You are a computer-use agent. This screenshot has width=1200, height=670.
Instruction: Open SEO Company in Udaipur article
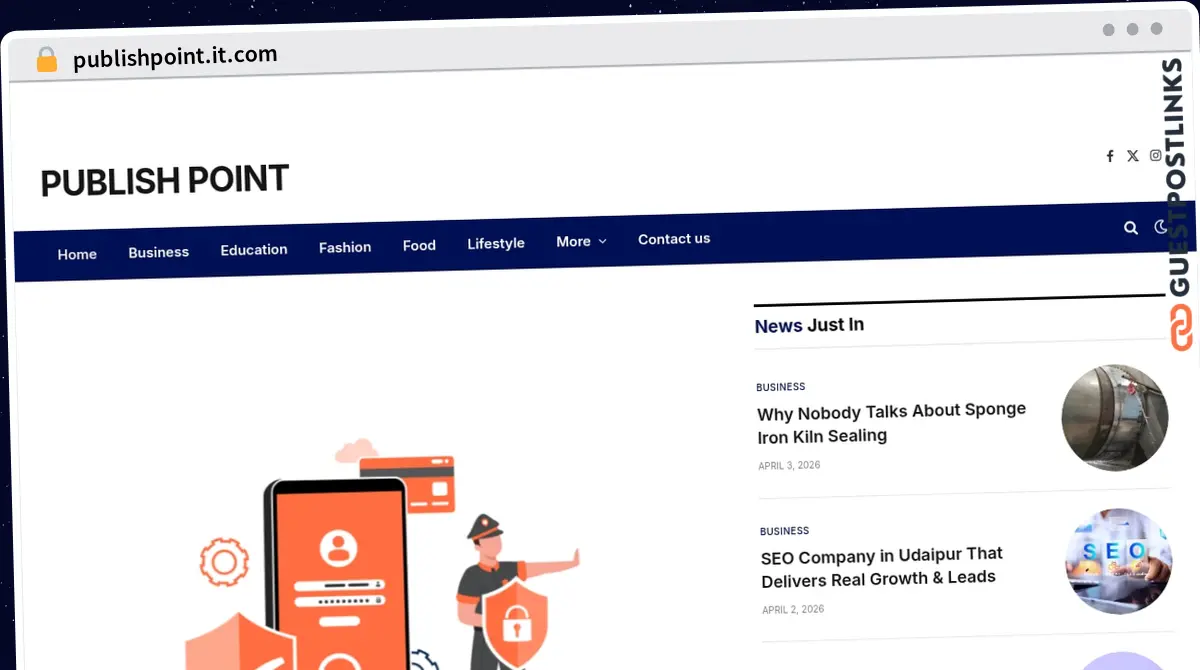pyautogui.click(x=881, y=567)
